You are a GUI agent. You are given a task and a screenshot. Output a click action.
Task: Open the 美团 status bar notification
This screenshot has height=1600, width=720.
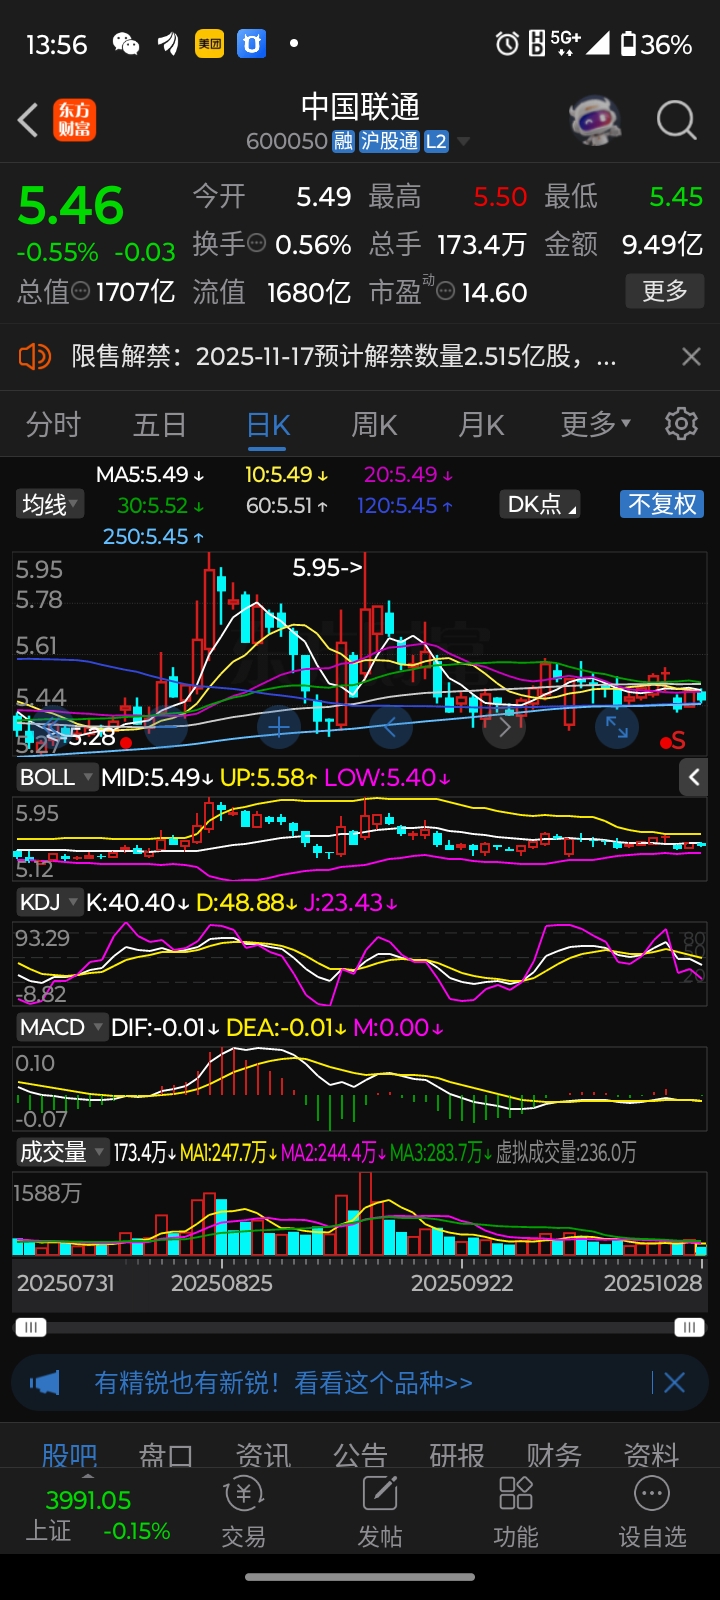pos(209,44)
